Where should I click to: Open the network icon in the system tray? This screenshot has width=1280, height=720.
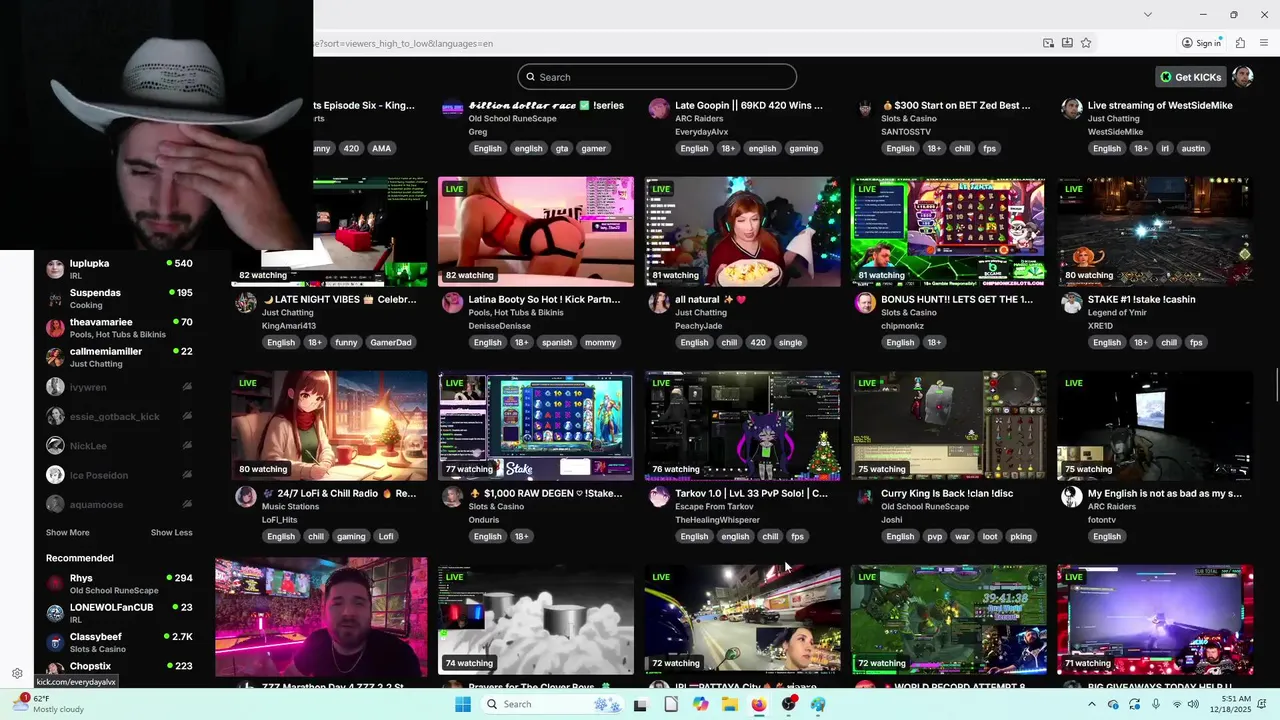click(x=1177, y=704)
